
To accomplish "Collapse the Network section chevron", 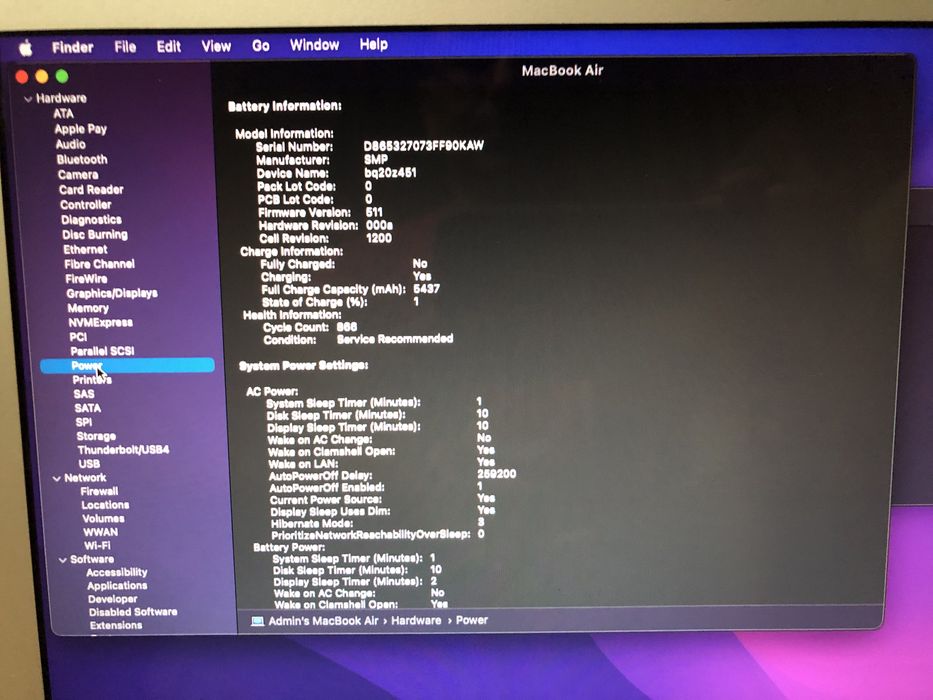I will point(57,479).
